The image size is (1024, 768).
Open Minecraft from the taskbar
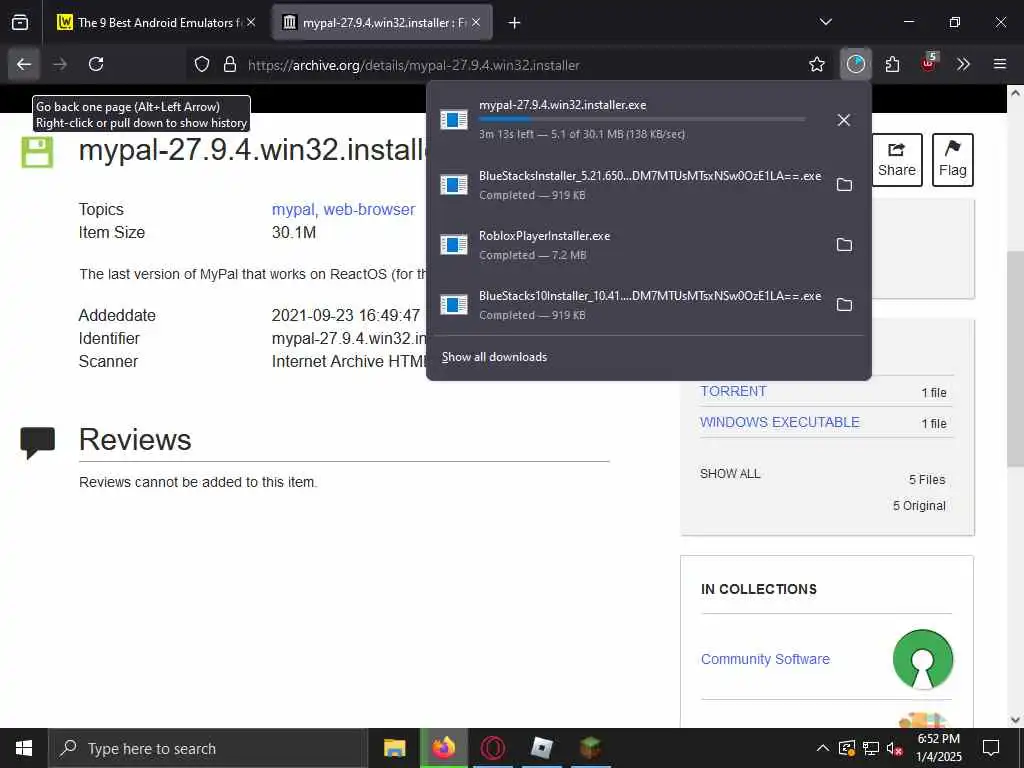point(591,748)
